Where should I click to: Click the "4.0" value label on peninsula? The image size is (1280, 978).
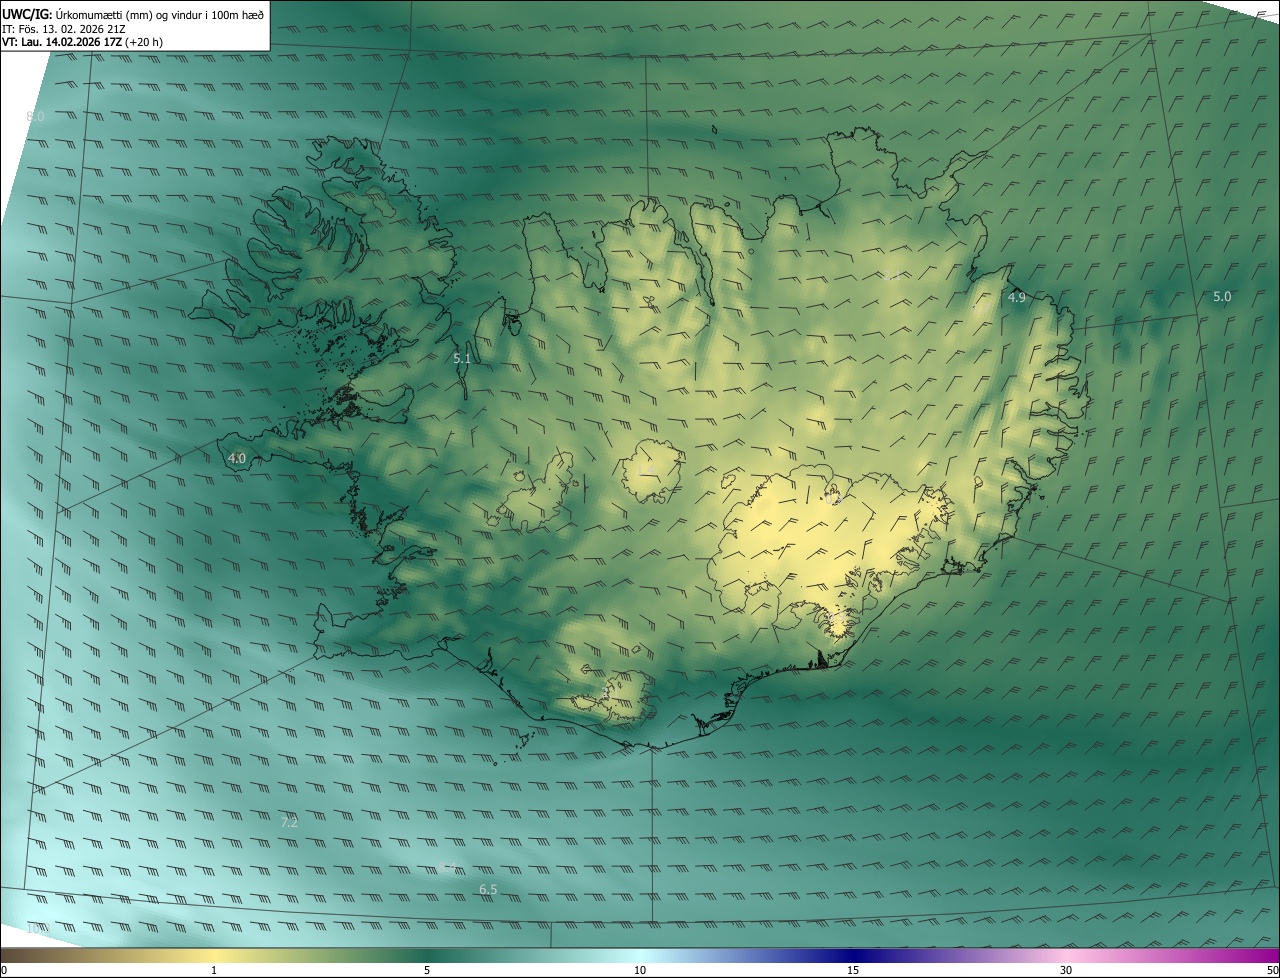tap(237, 459)
